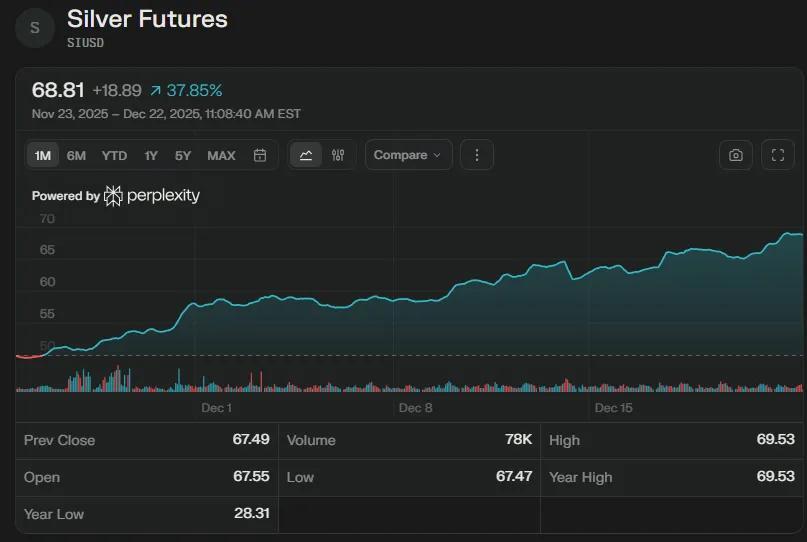Viewport: 807px width, 542px height.
Task: Open the custom date range calendar
Action: pyautogui.click(x=260, y=155)
